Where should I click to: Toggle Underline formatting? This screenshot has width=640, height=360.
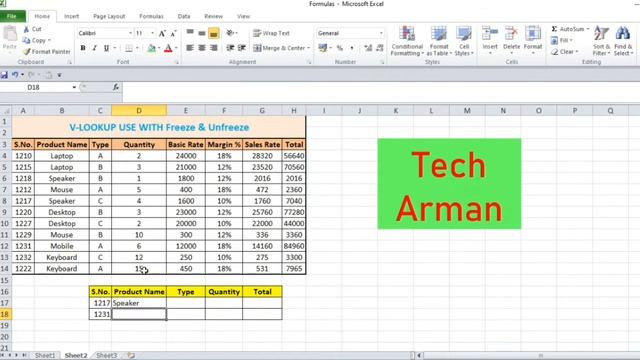pos(106,48)
